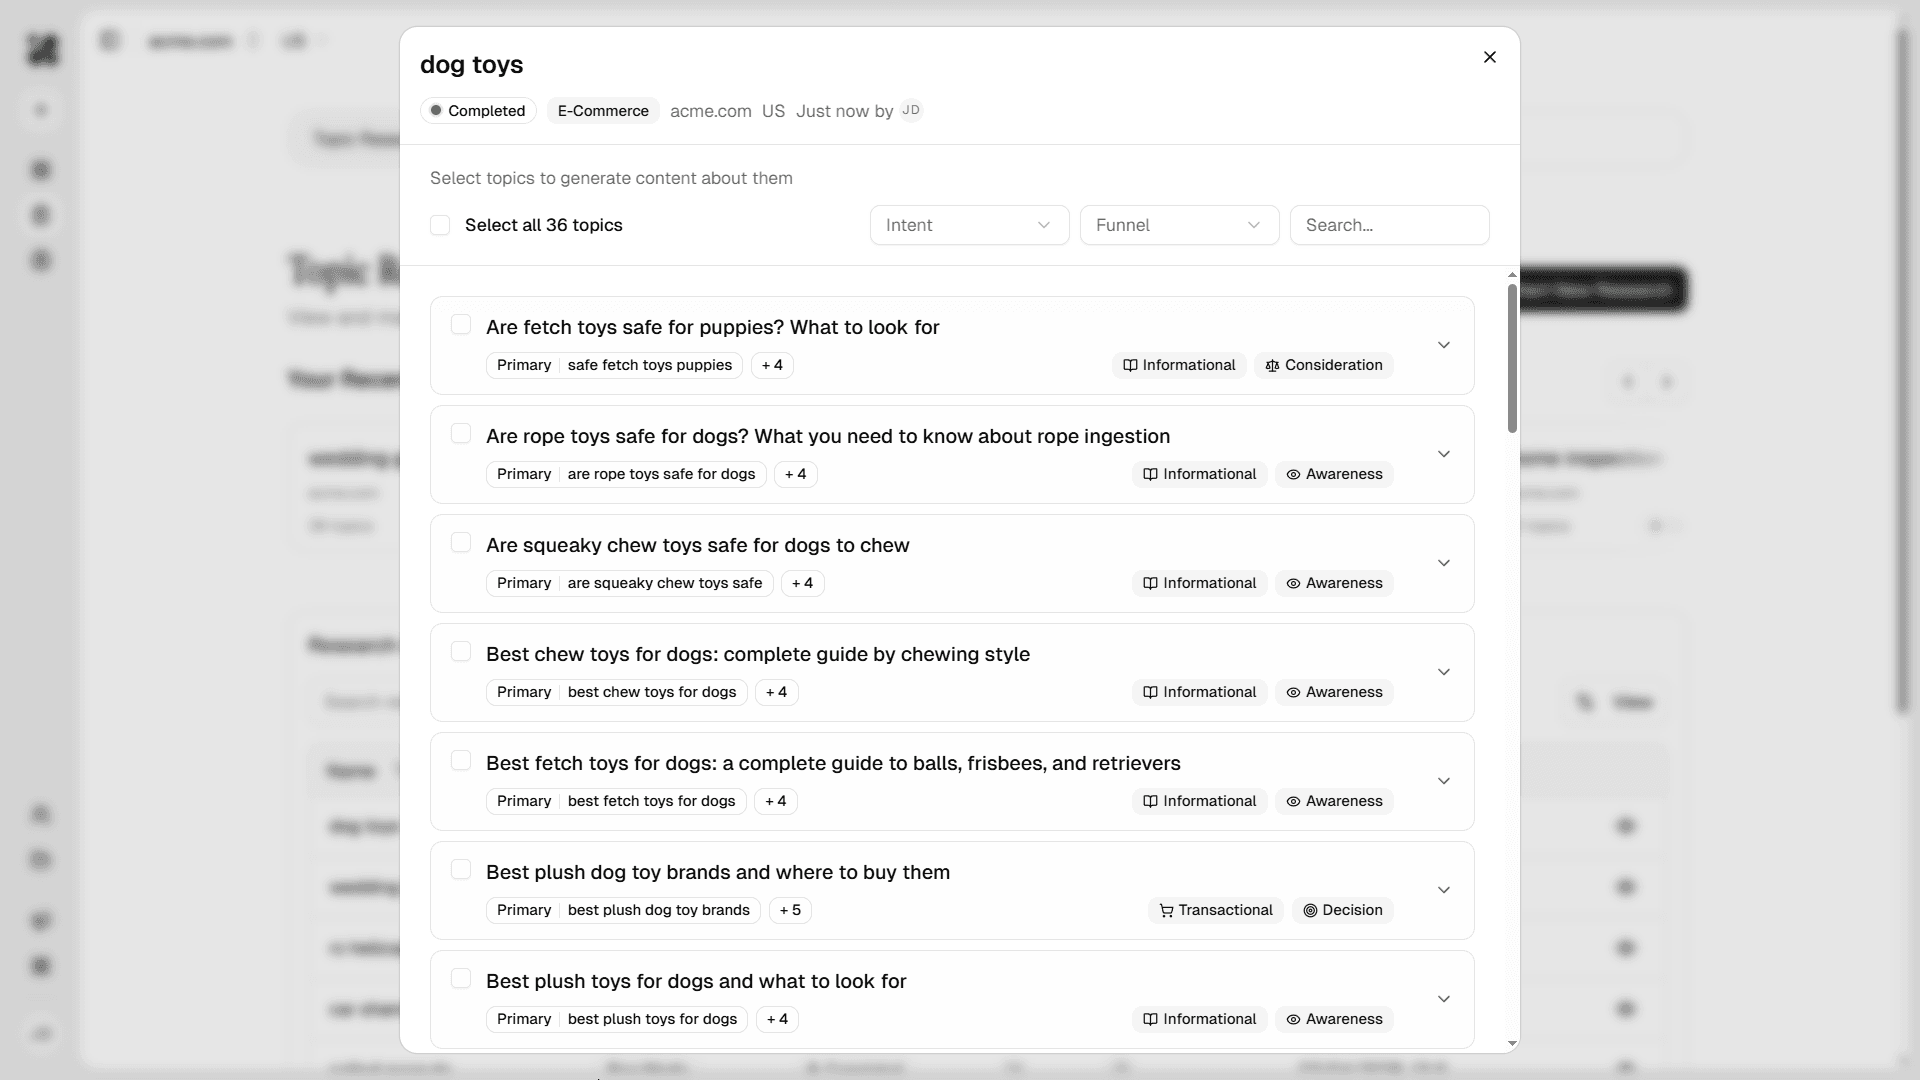Check the rope toys safety topic checkbox
The height and width of the screenshot is (1080, 1920).
tap(461, 433)
